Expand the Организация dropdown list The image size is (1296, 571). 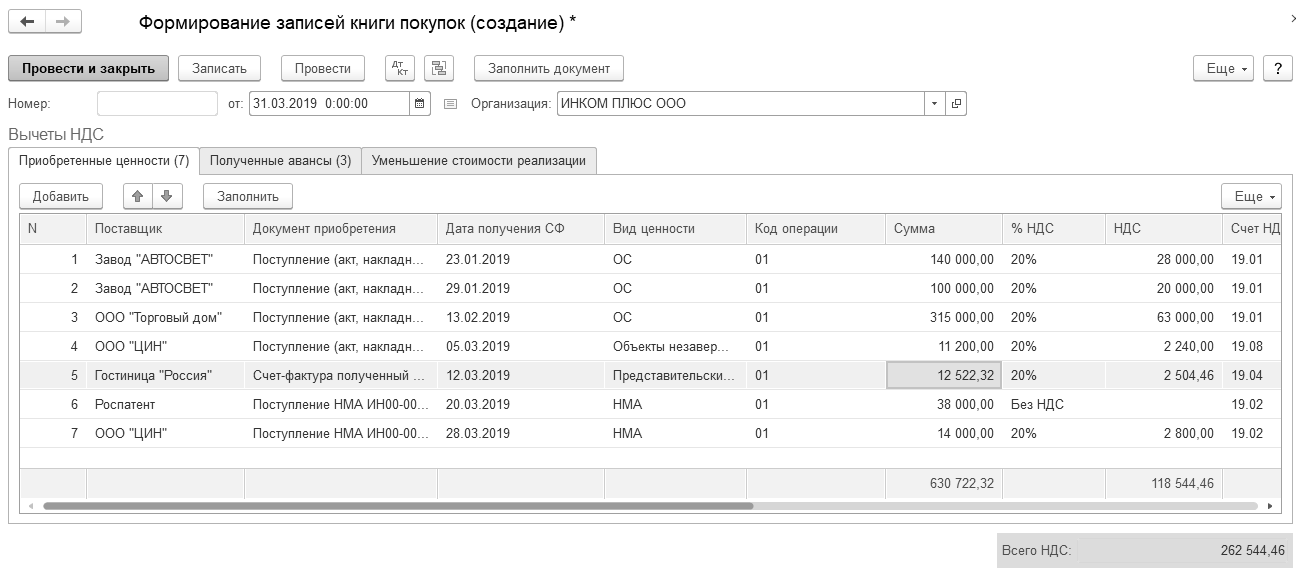tap(934, 103)
